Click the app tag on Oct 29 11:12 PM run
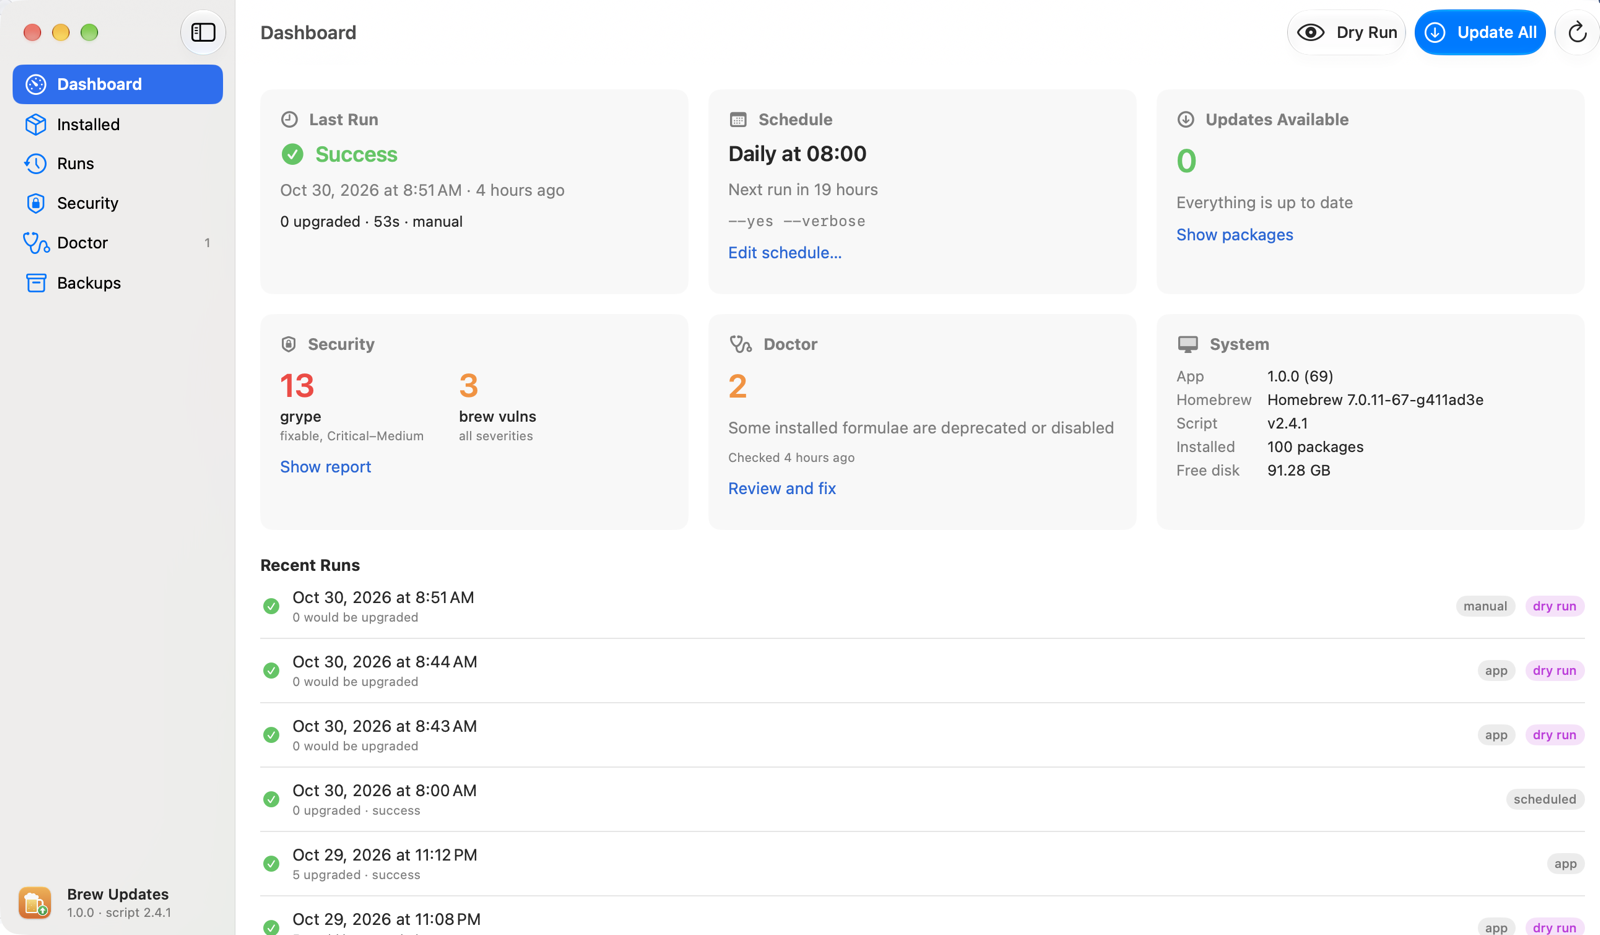The height and width of the screenshot is (935, 1600). coord(1565,864)
